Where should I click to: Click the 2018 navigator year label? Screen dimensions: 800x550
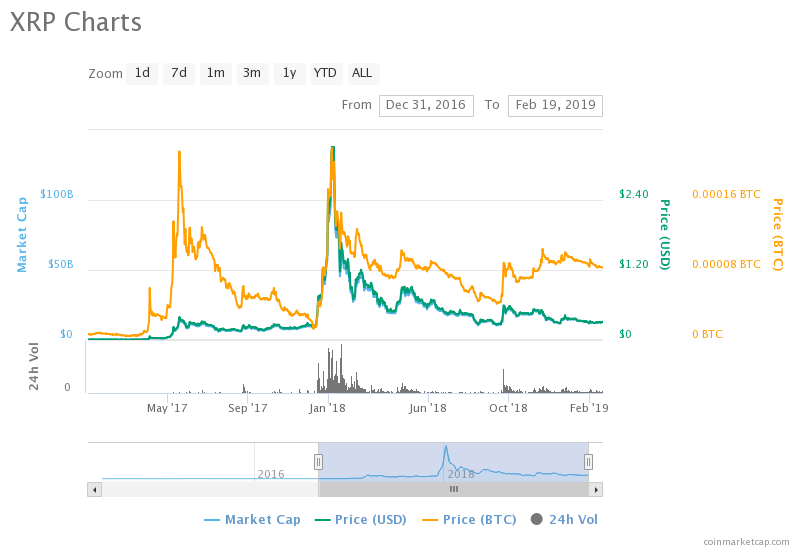click(461, 474)
